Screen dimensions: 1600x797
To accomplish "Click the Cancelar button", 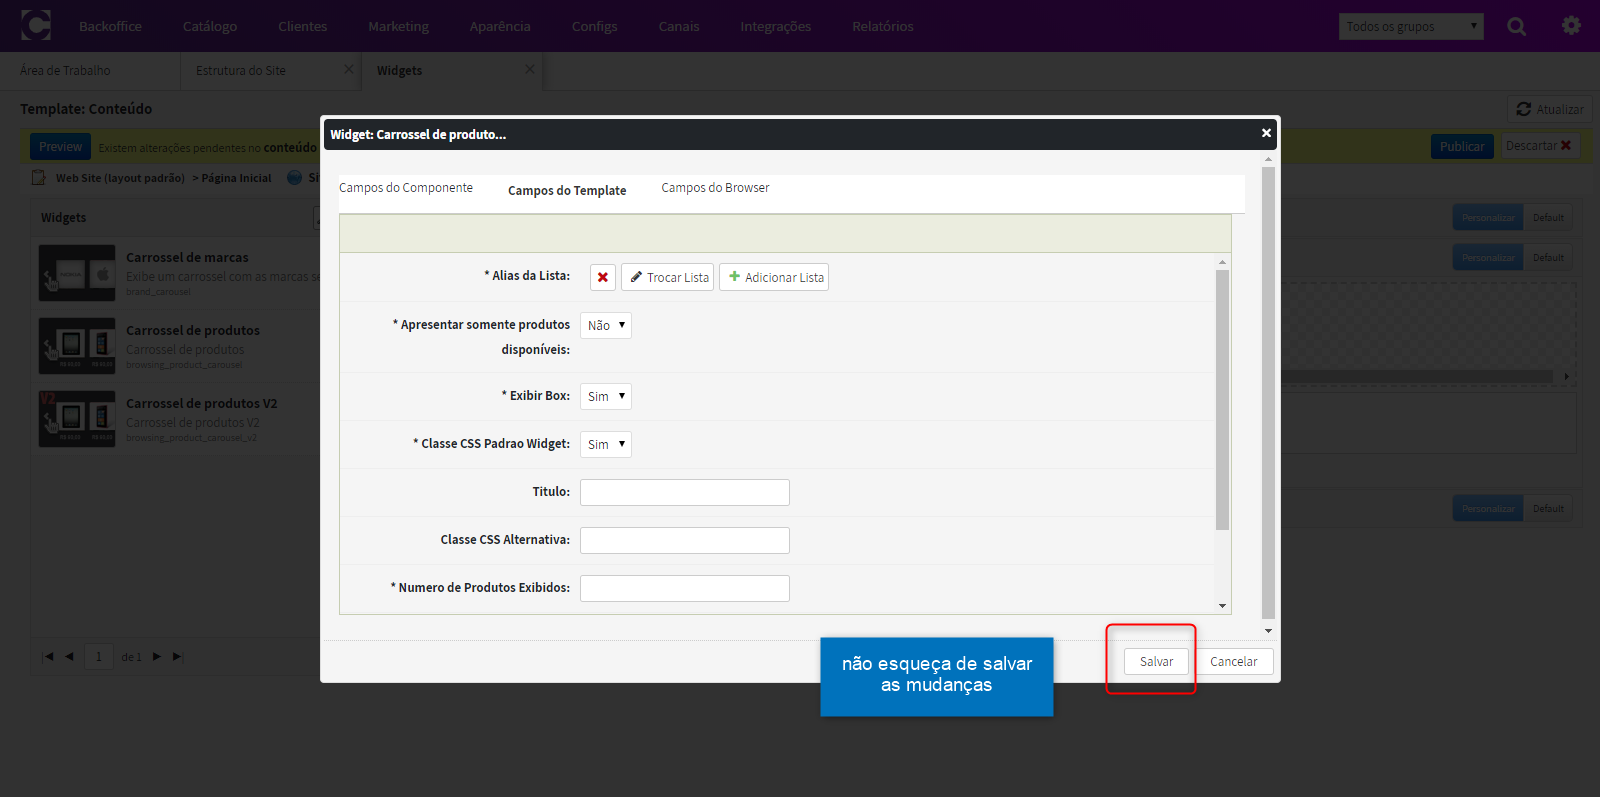I will [1234, 661].
